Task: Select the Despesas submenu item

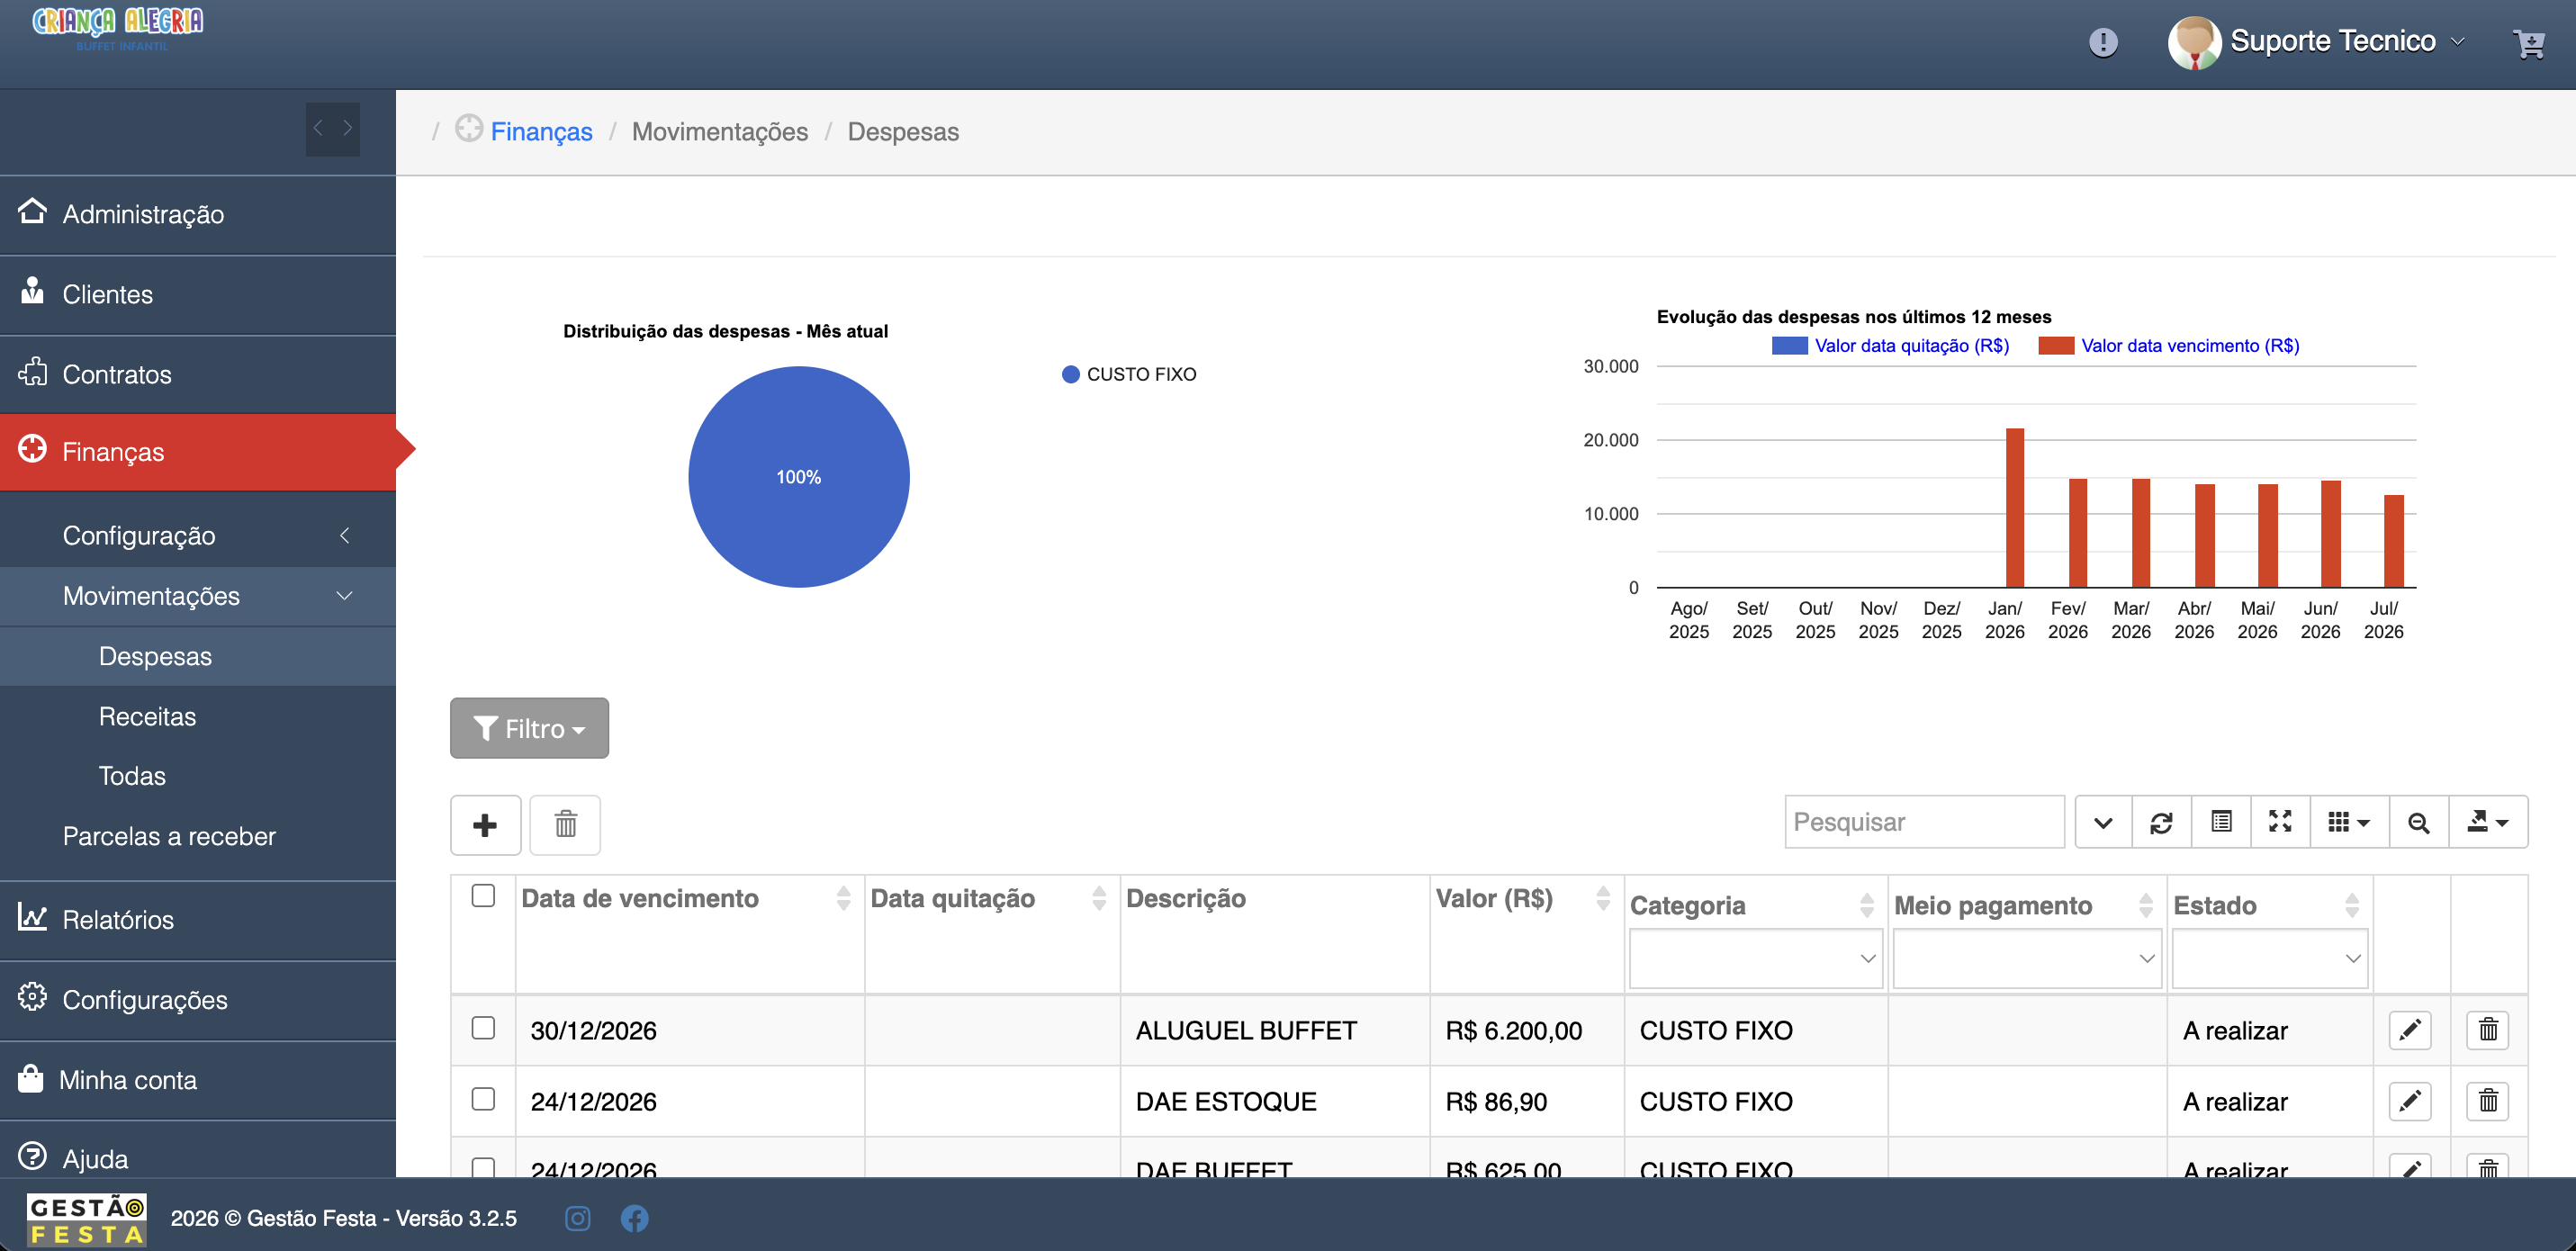Action: pyautogui.click(x=198, y=656)
